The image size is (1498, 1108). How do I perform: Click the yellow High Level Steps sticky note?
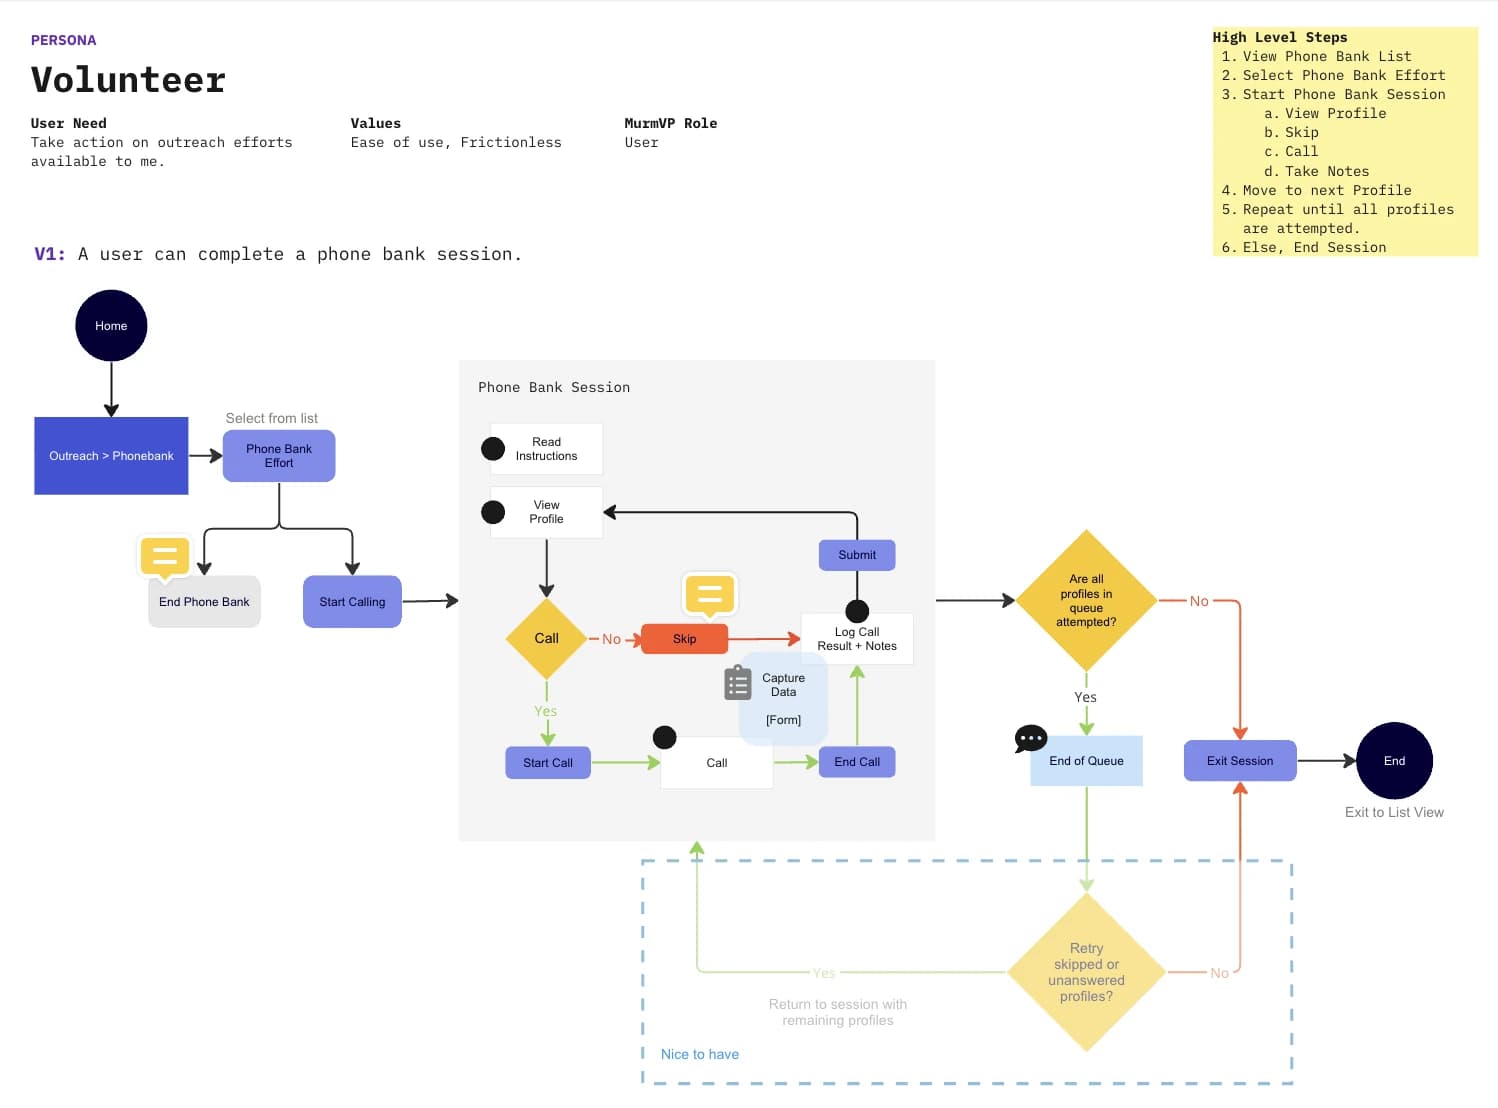[1345, 141]
